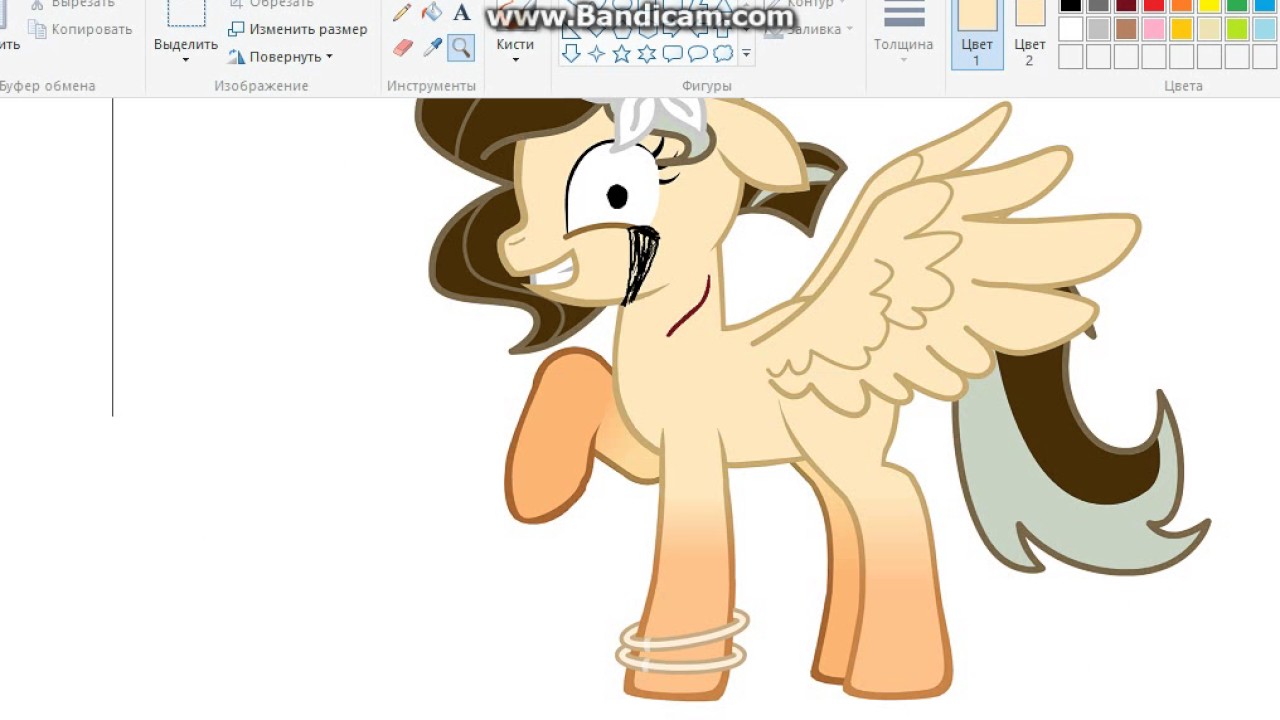The image size is (1280, 720).
Task: Pick the lime green color swatch
Action: (1238, 29)
